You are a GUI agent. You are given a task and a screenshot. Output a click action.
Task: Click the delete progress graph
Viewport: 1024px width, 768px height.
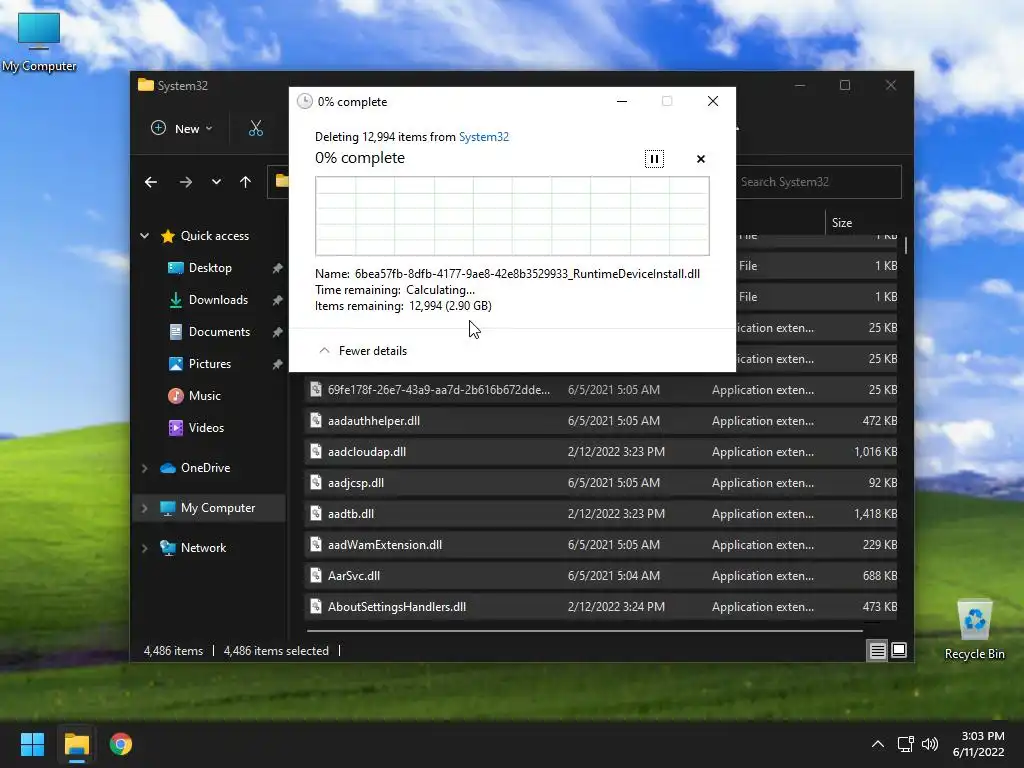pyautogui.click(x=512, y=216)
